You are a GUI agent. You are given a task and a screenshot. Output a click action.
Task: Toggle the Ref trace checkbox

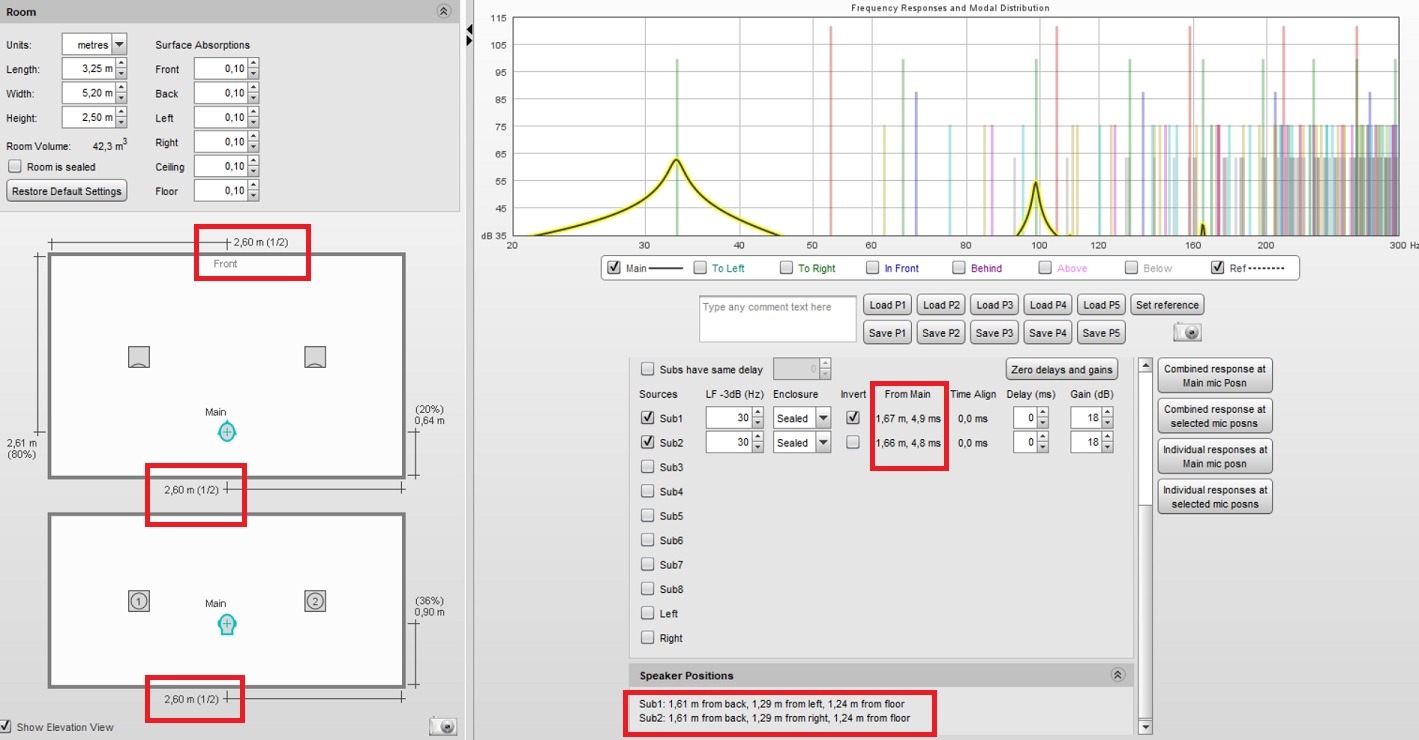[x=1217, y=268]
